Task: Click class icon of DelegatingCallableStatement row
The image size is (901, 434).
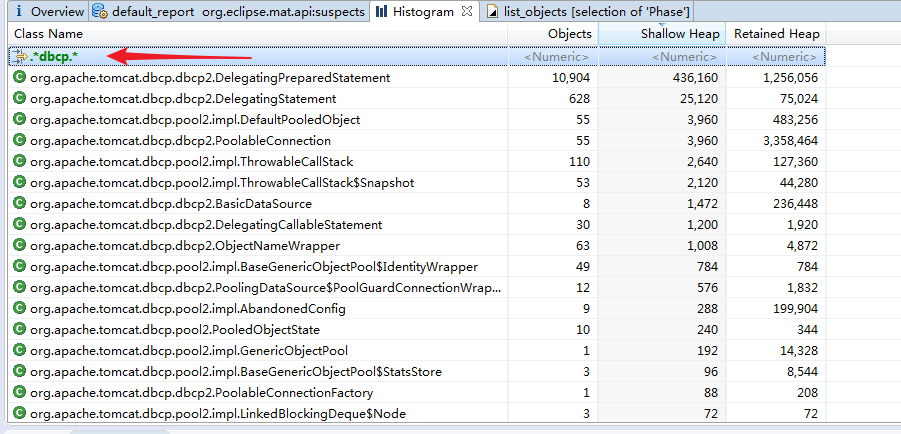Action: [x=20, y=225]
